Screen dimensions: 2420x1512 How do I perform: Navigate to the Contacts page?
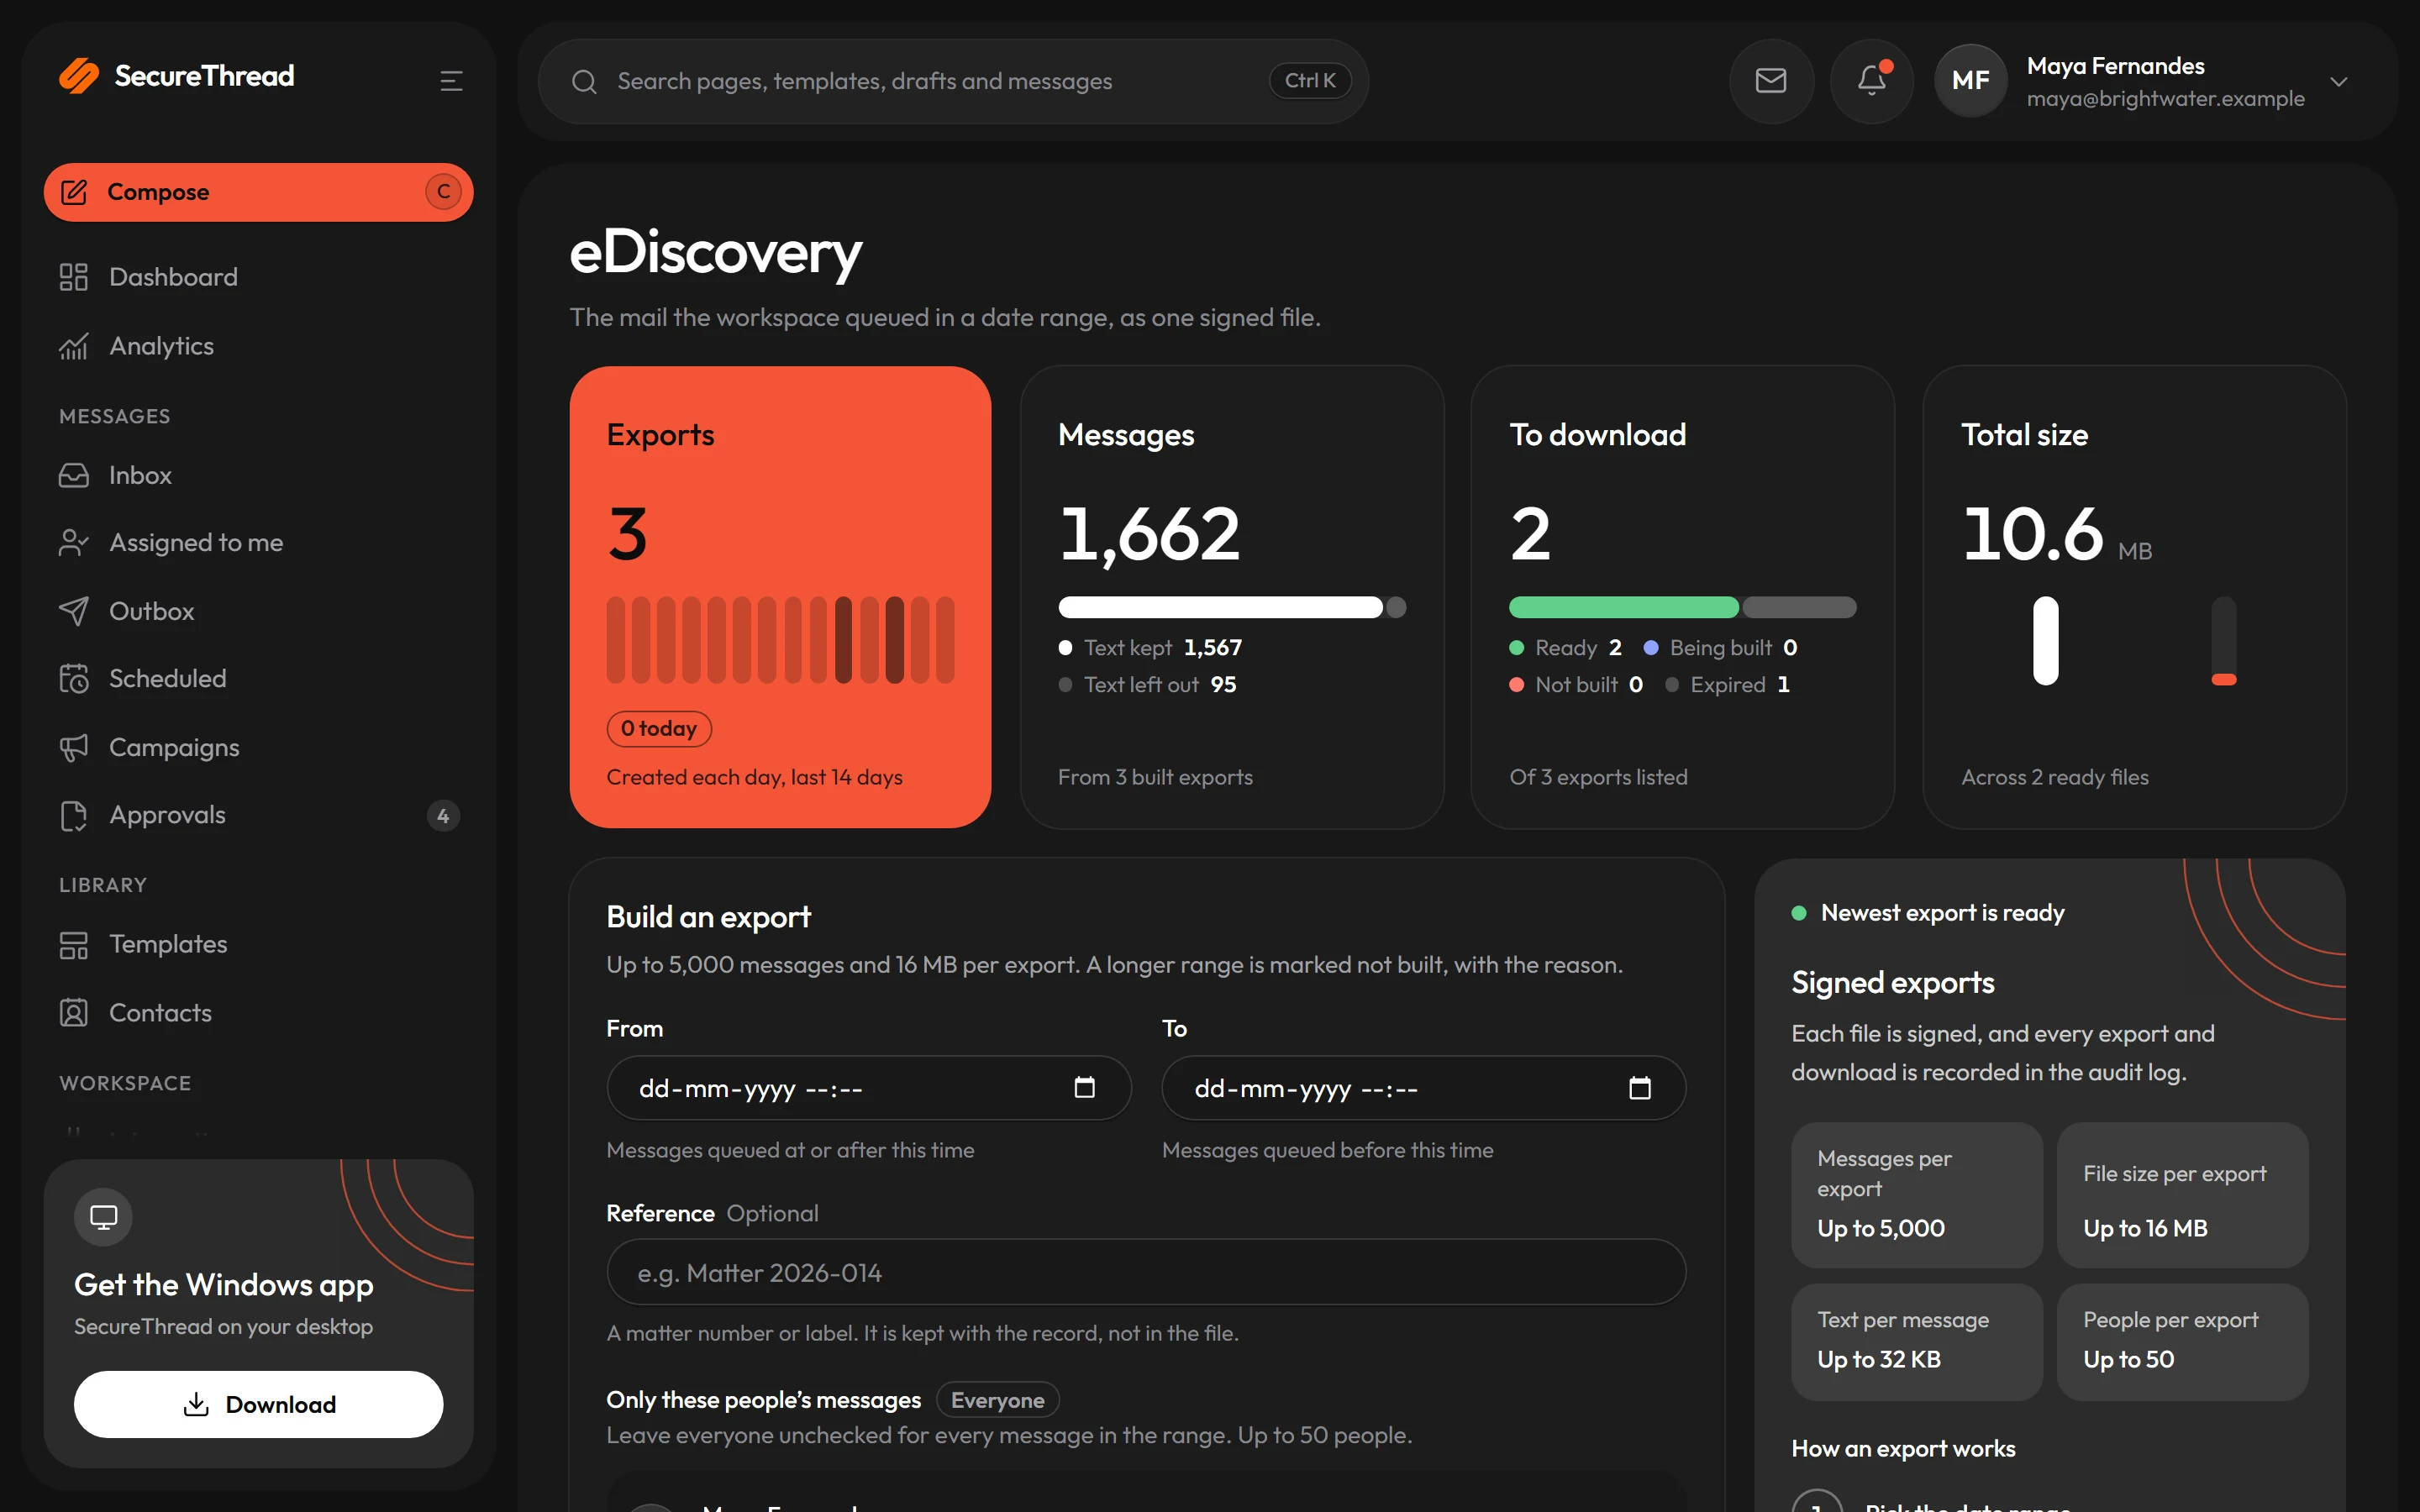point(259,1013)
